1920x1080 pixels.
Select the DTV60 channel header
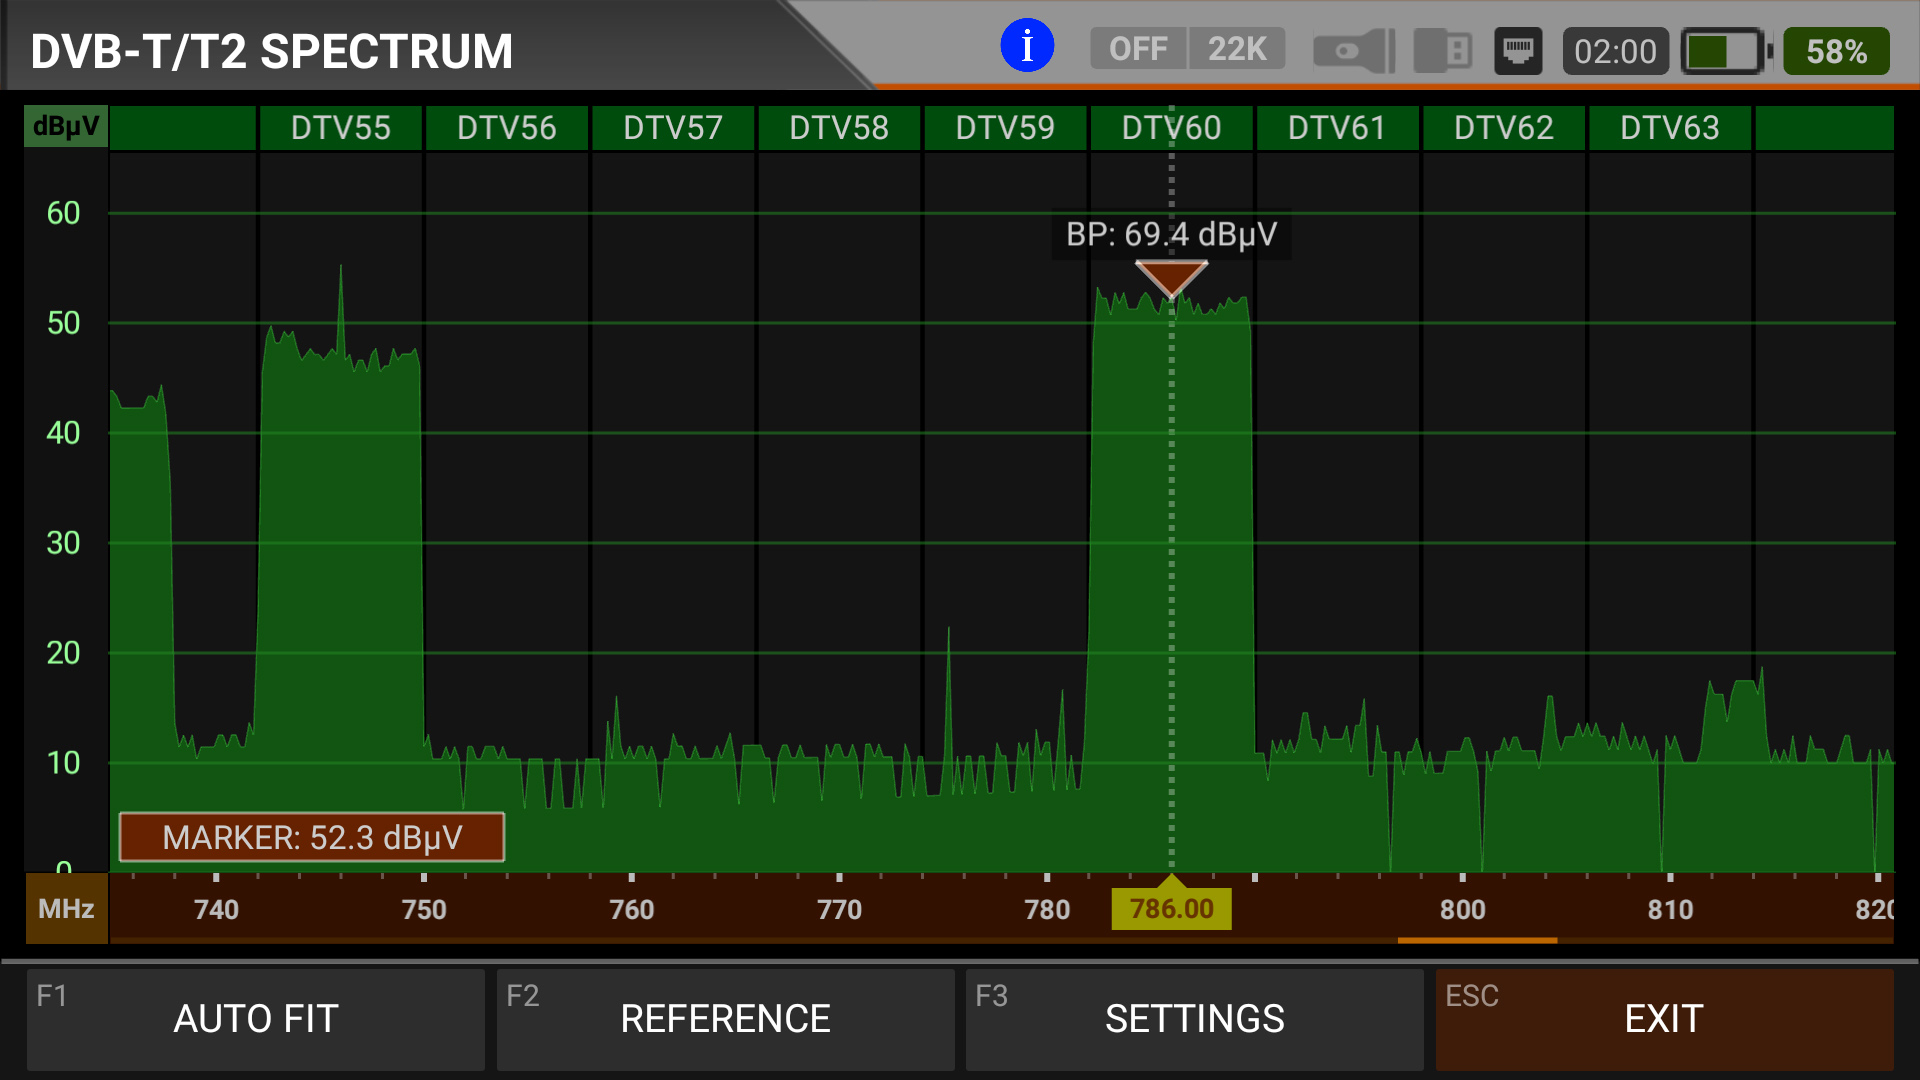coord(1171,128)
